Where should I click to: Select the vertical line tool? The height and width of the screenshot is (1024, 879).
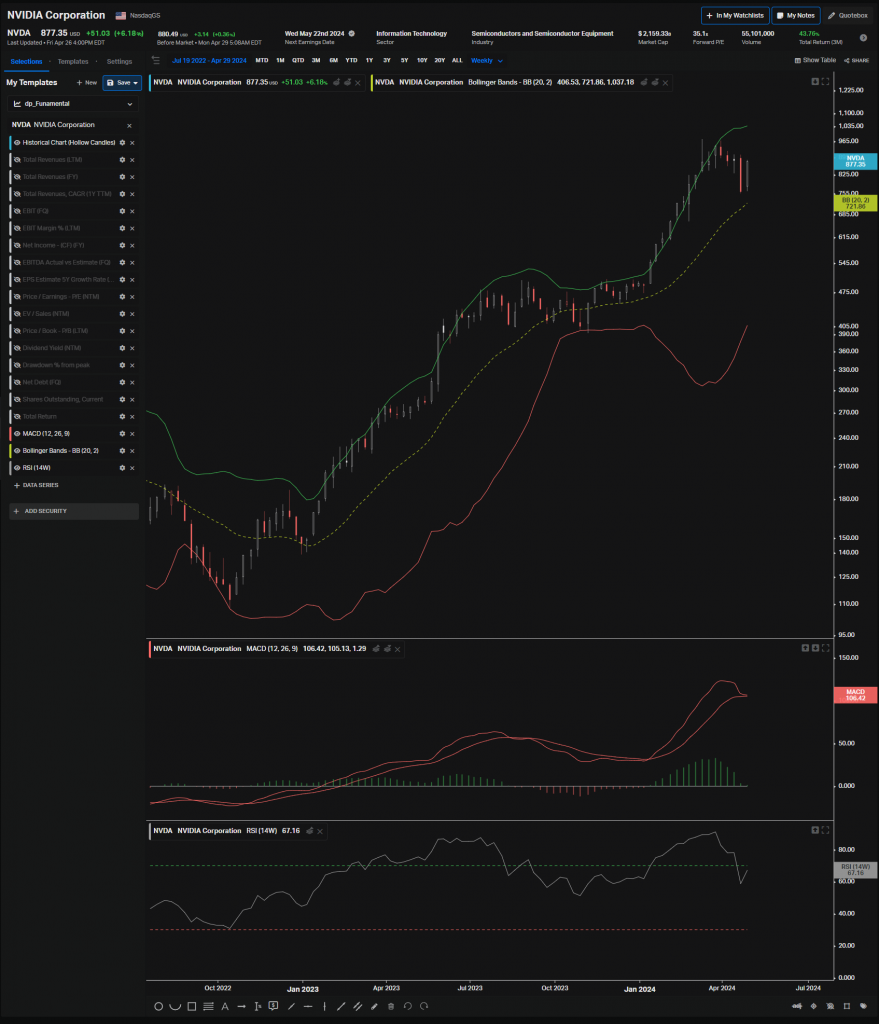325,1006
